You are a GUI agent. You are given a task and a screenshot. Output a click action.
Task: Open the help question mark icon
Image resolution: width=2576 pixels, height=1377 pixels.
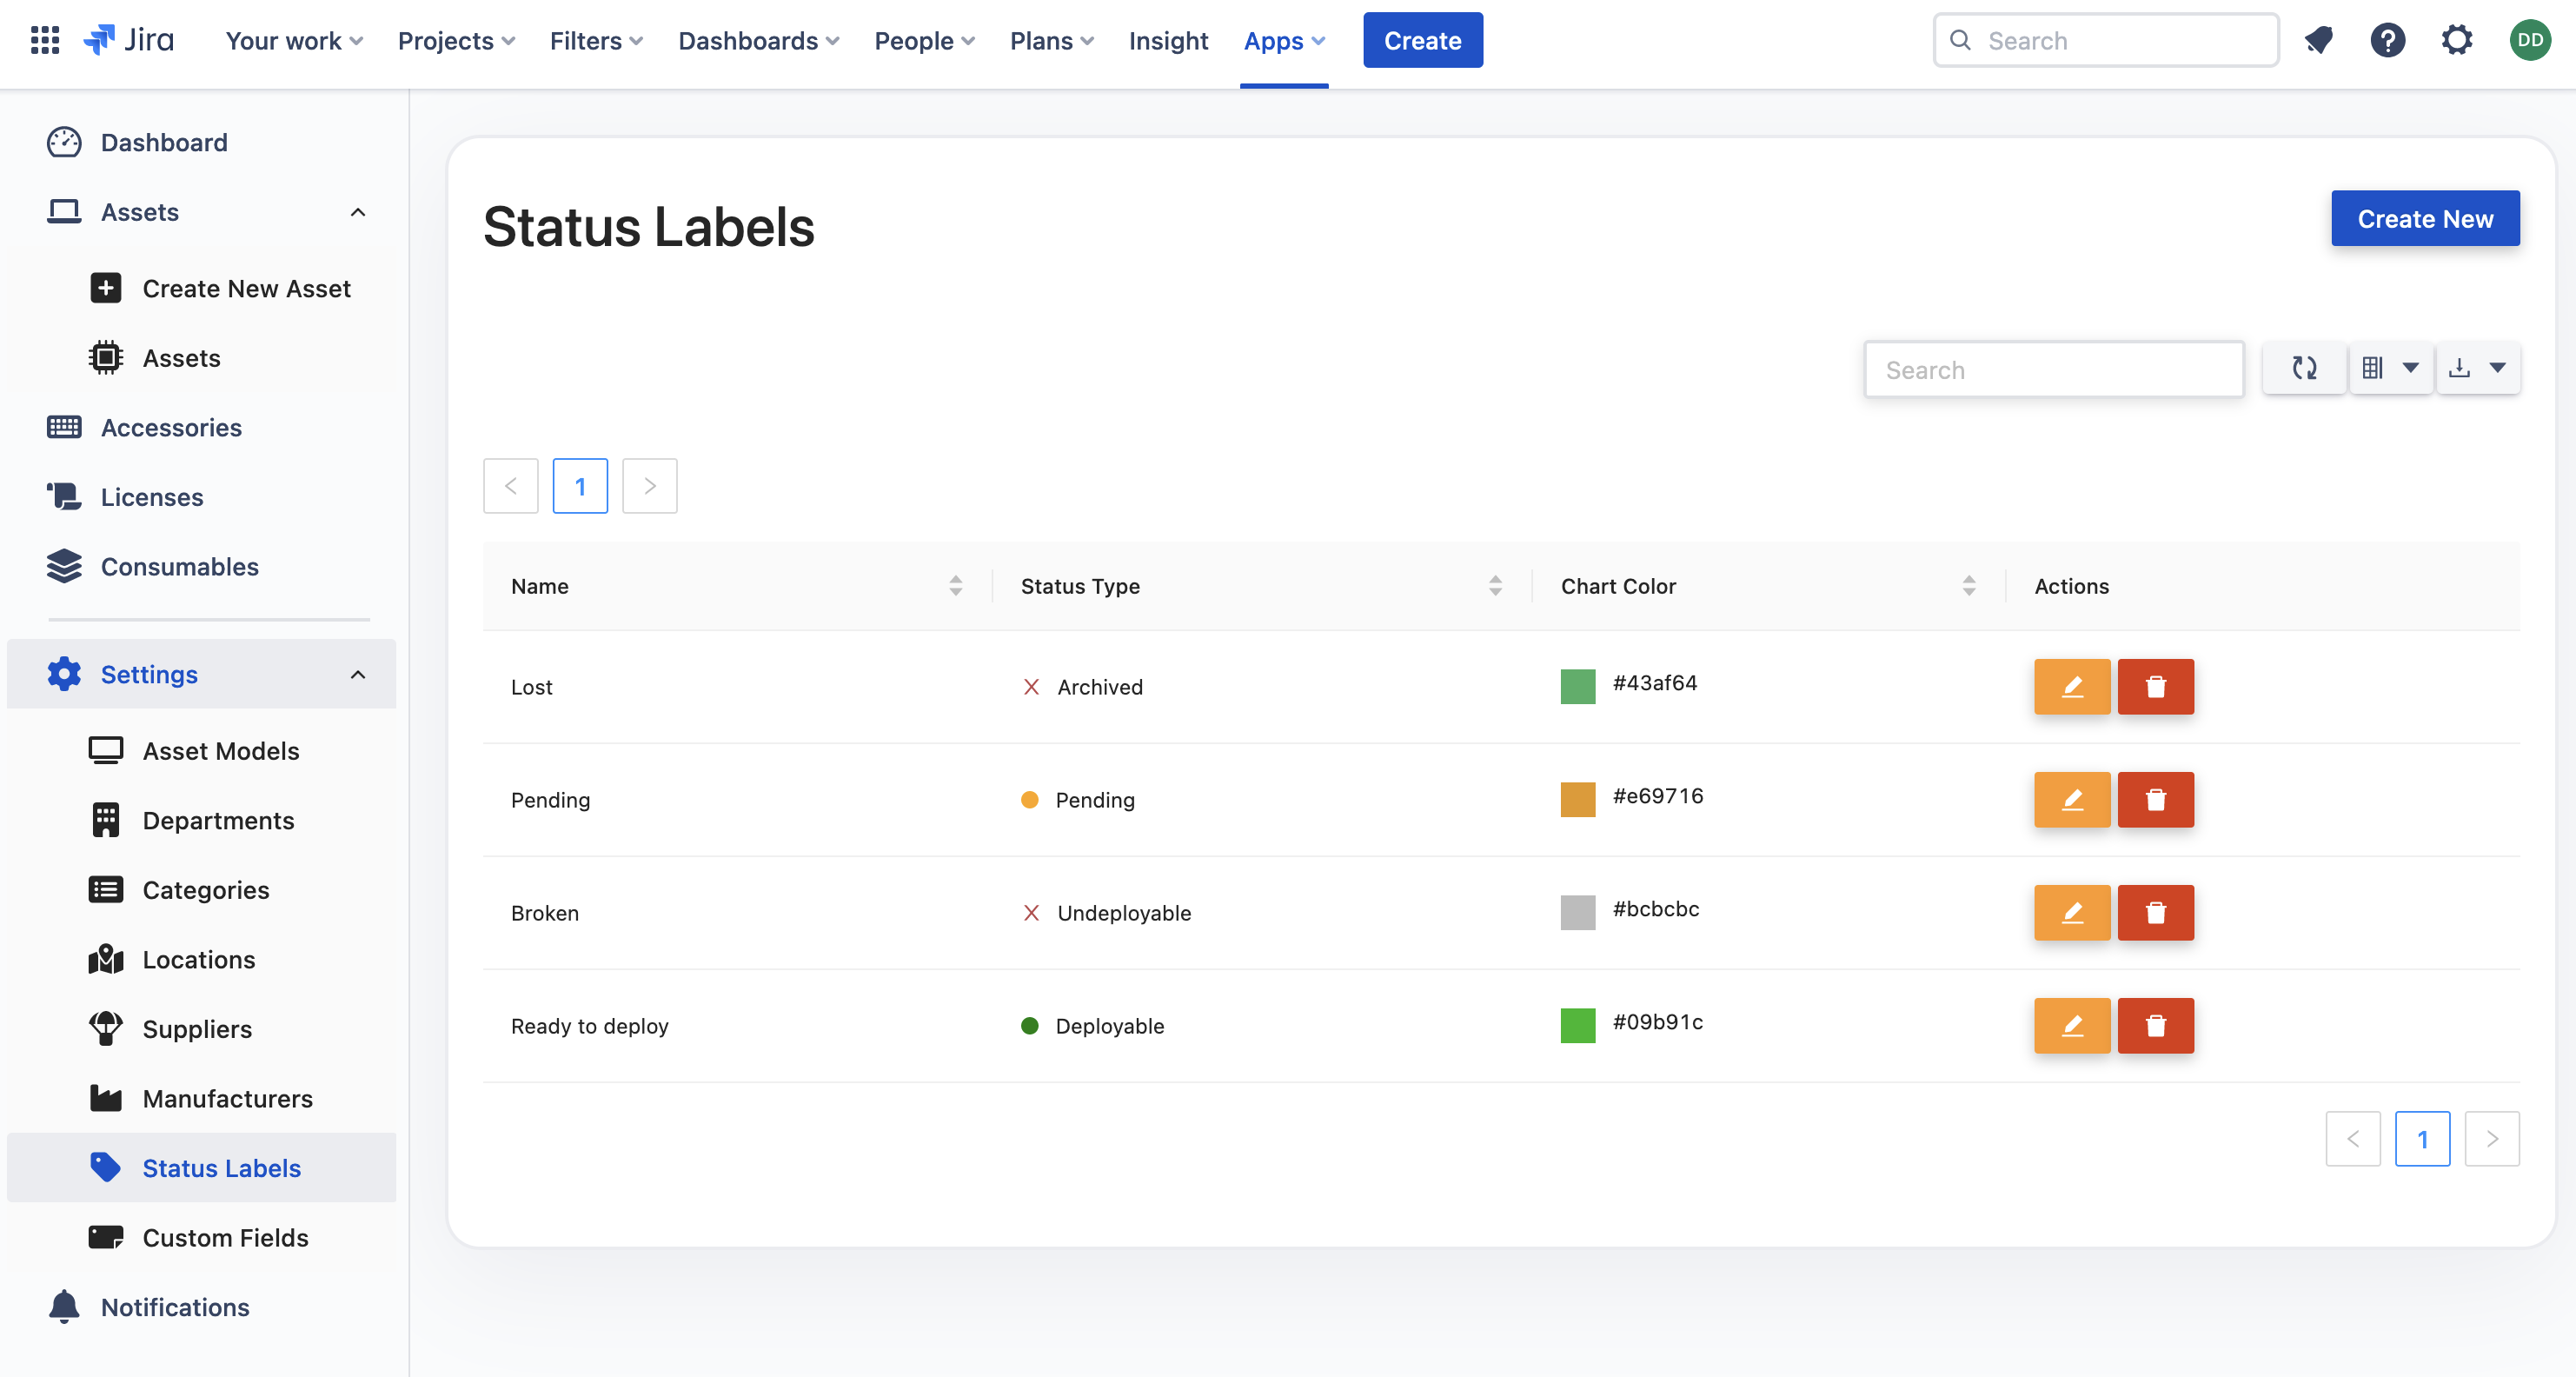click(x=2388, y=40)
